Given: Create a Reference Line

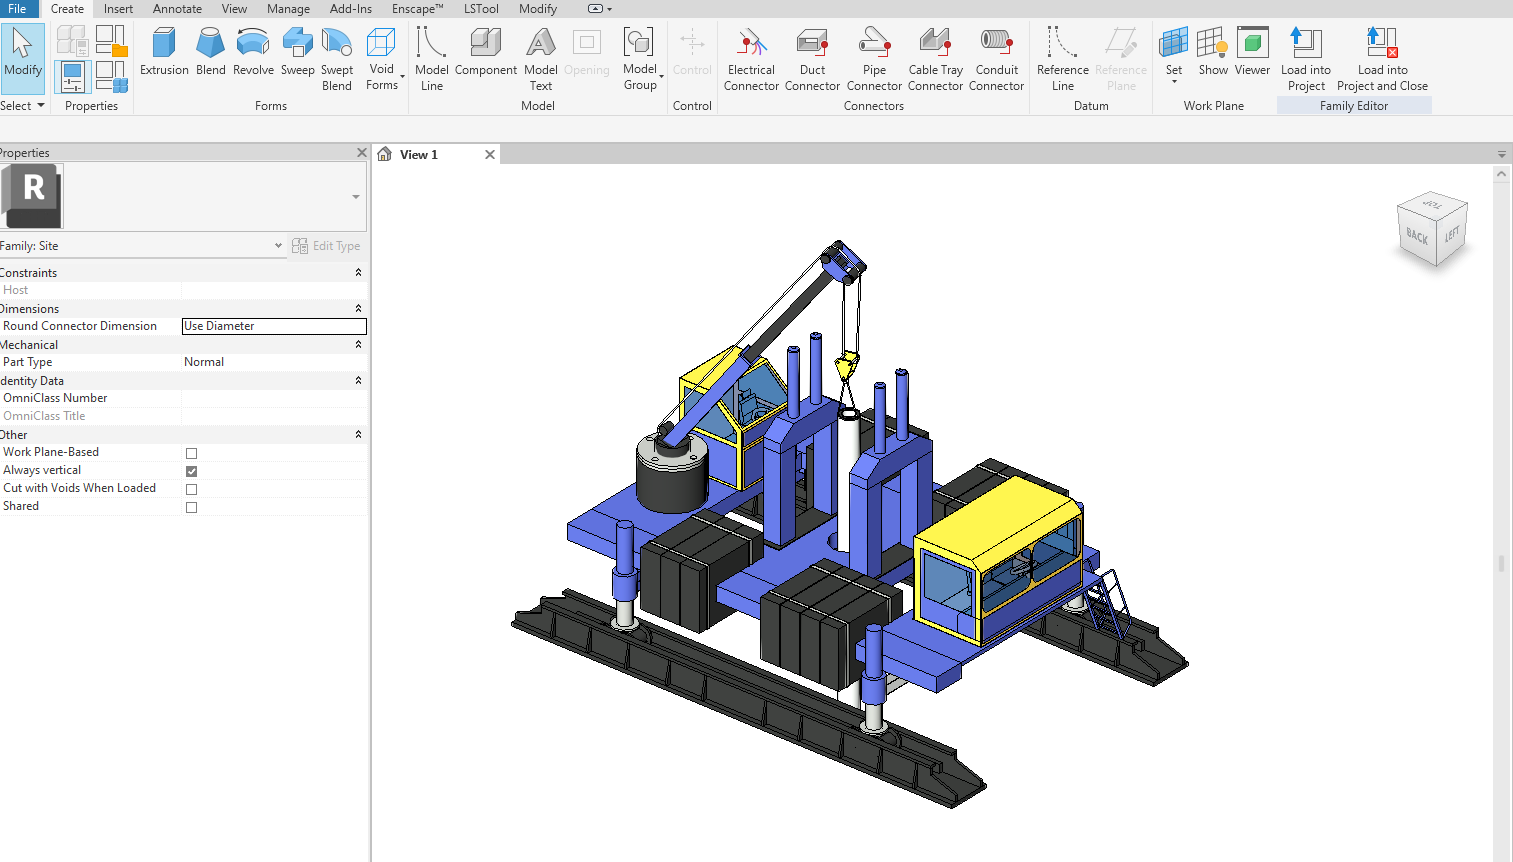Looking at the screenshot, I should tap(1062, 60).
